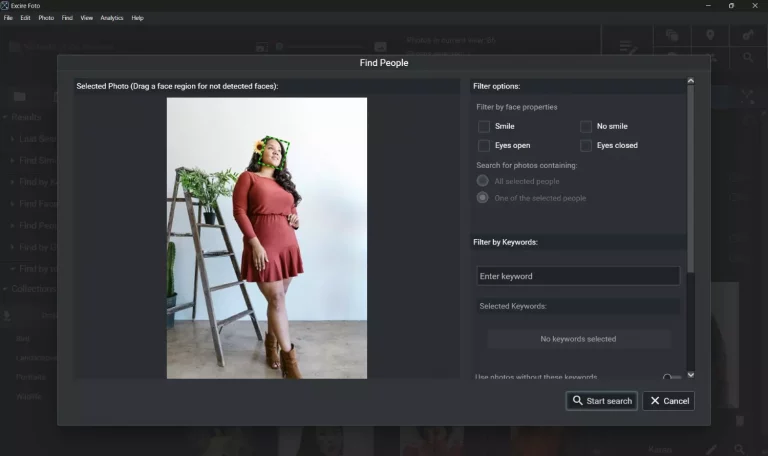
Task: Collapse the Collections section
Action: pyautogui.click(x=5, y=289)
